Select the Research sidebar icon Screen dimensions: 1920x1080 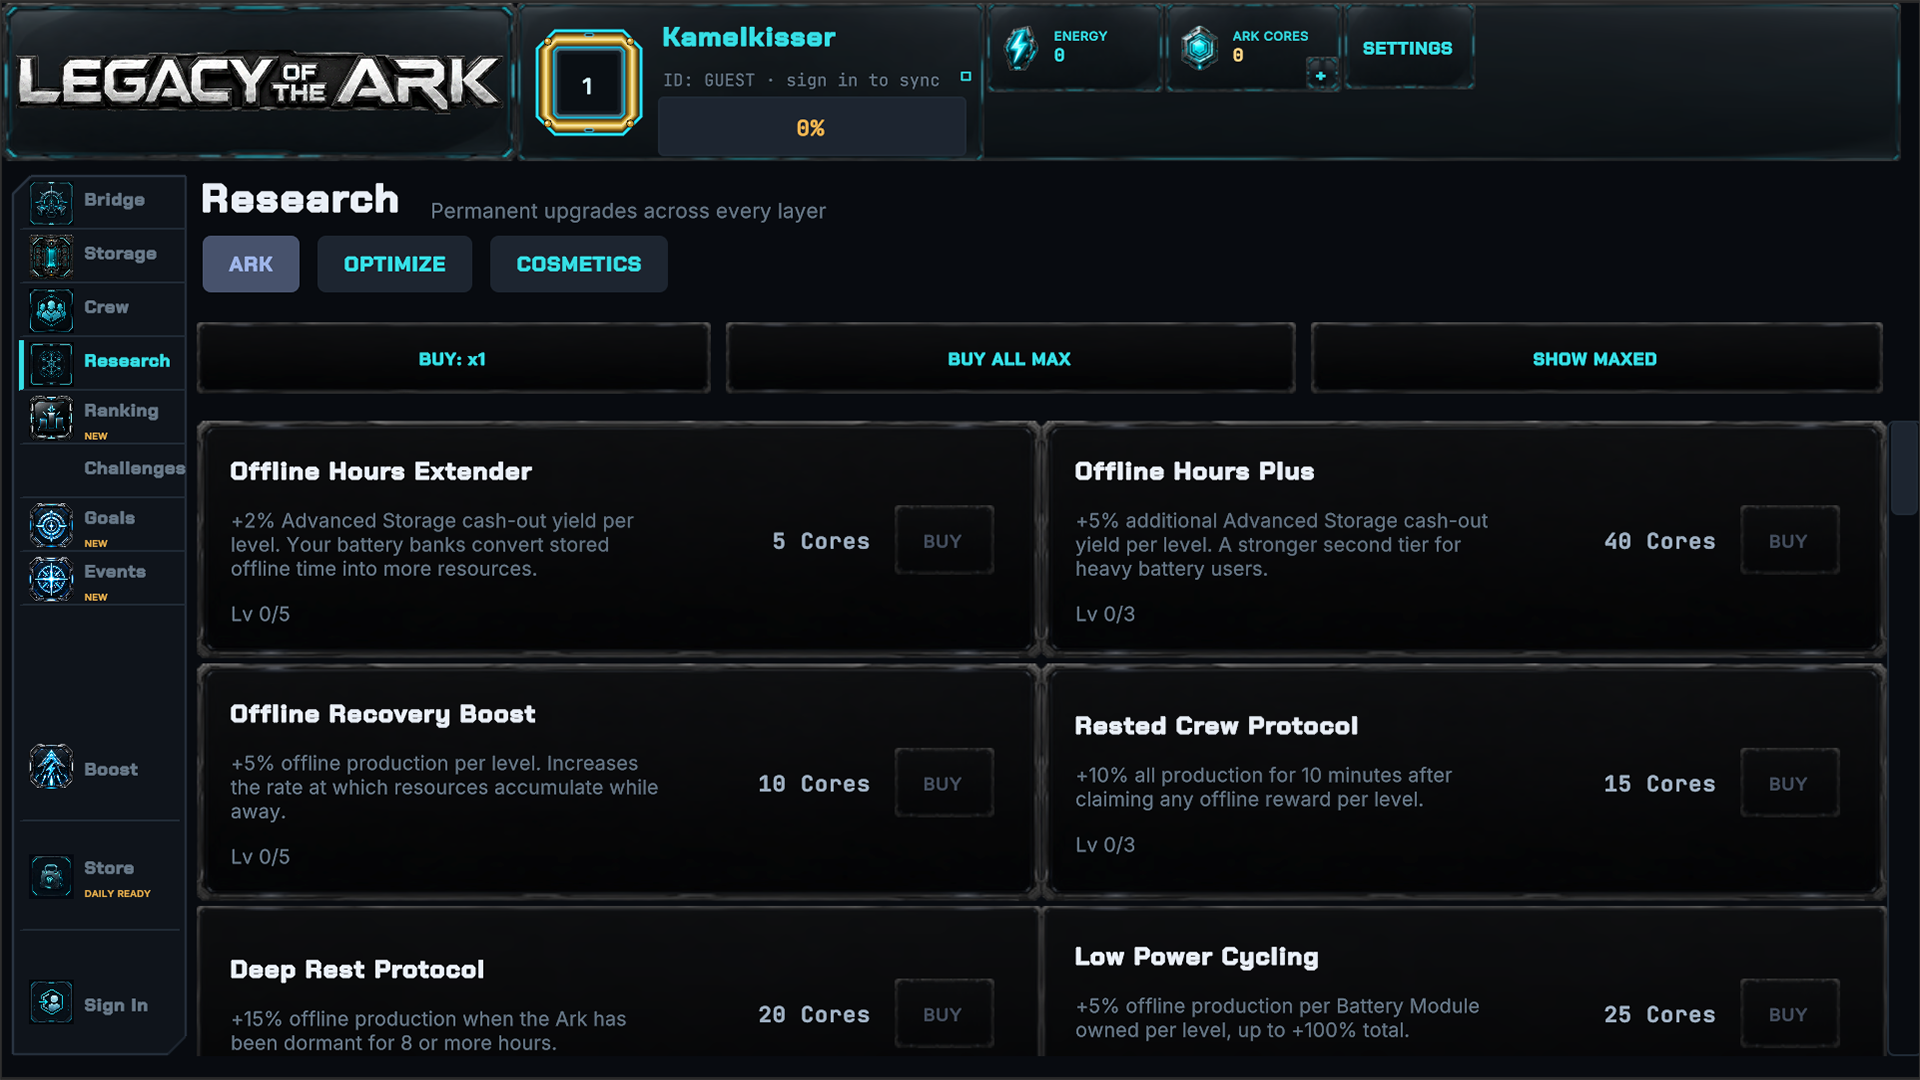click(x=51, y=364)
